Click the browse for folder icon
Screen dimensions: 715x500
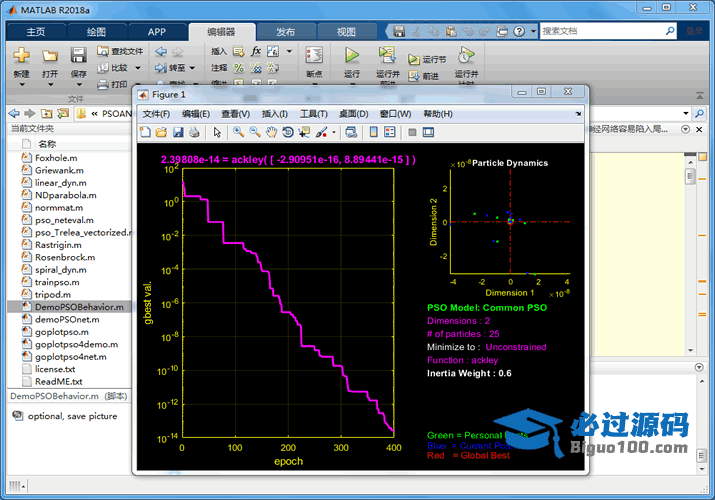point(63,113)
